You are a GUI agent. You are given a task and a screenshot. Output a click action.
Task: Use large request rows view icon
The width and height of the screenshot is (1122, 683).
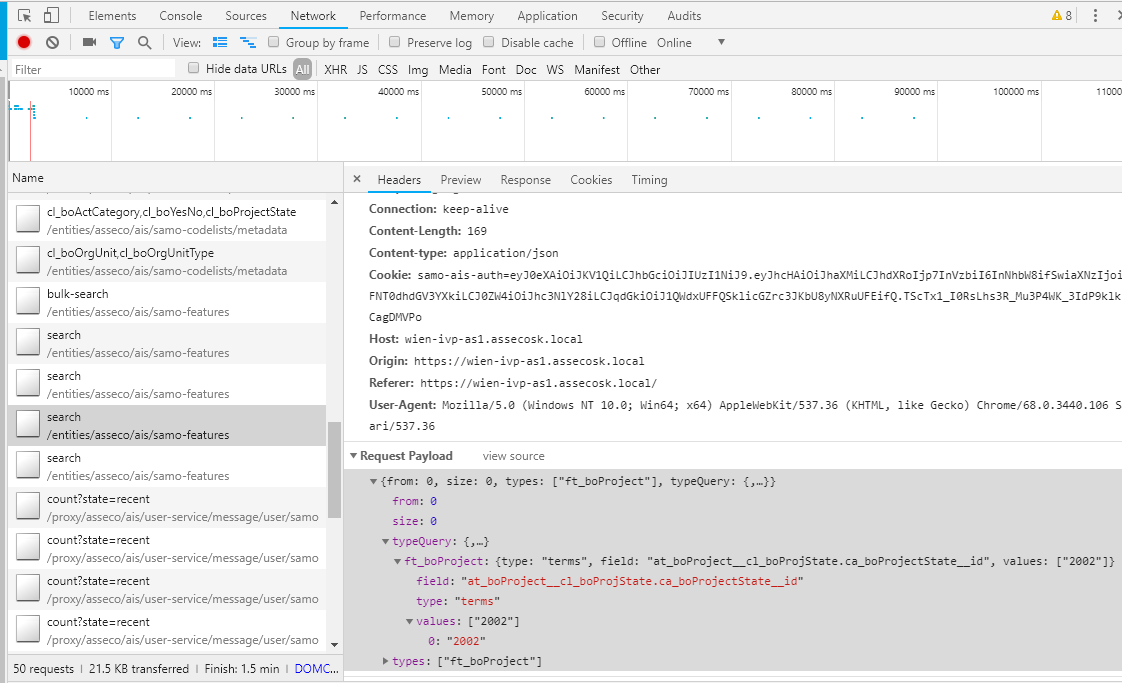pos(220,42)
